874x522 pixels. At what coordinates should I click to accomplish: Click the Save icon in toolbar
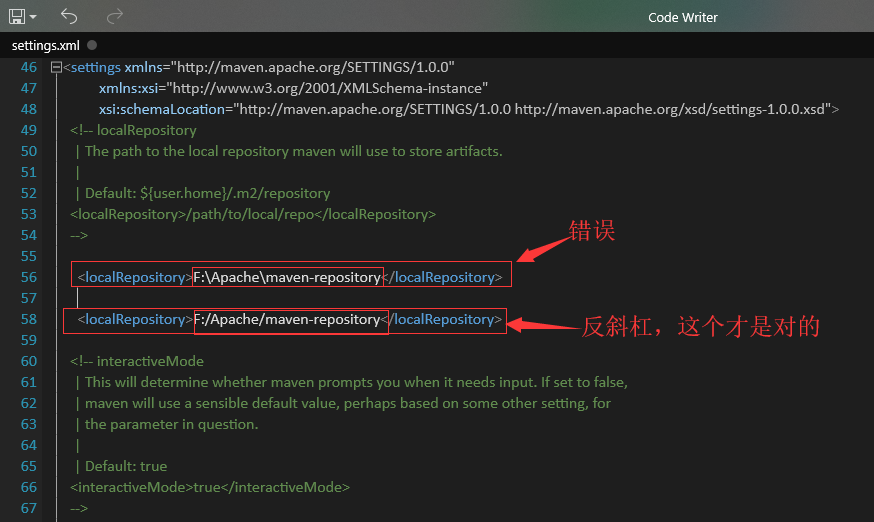tap(17, 17)
